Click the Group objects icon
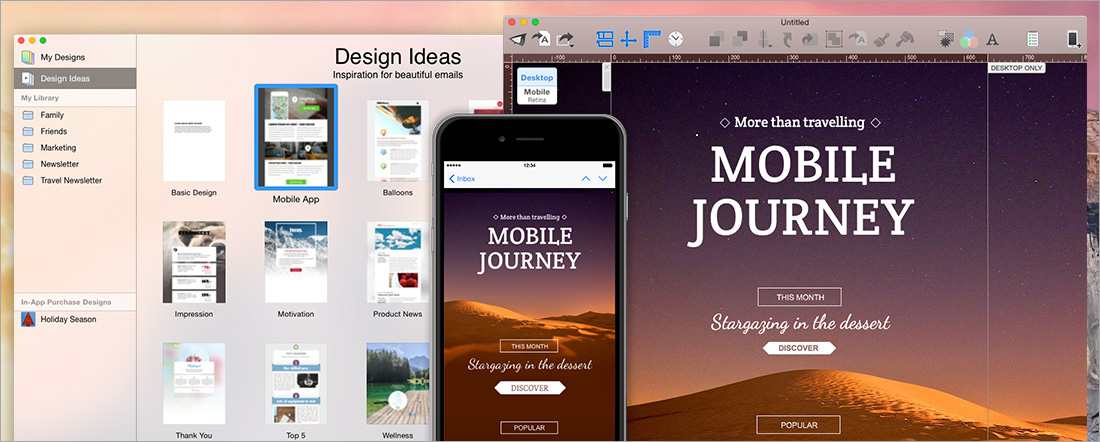1100x442 pixels. (x=833, y=39)
